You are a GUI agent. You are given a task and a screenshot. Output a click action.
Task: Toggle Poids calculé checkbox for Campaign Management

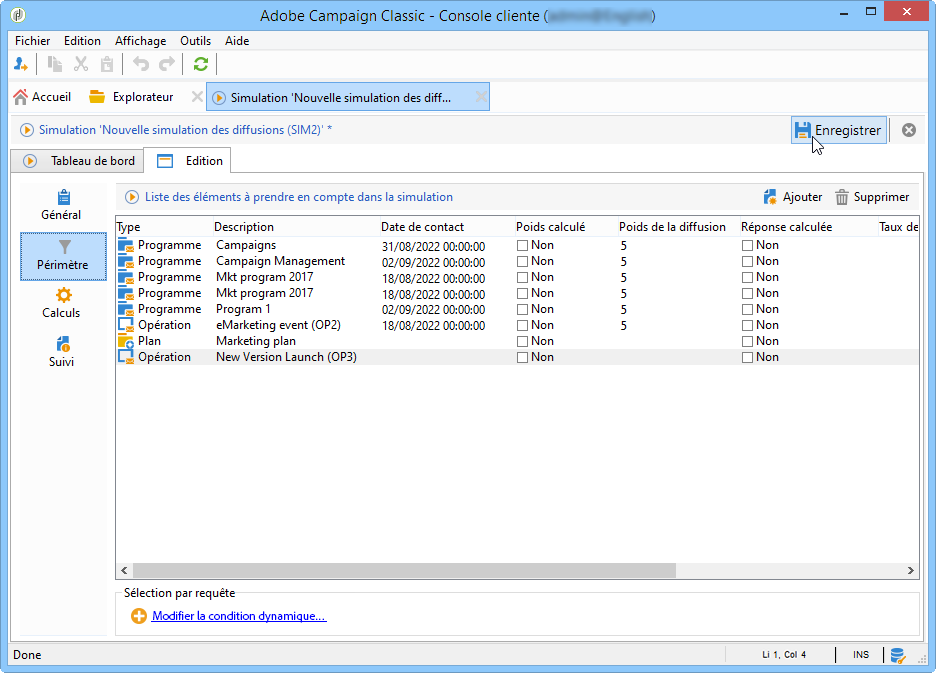(x=522, y=262)
